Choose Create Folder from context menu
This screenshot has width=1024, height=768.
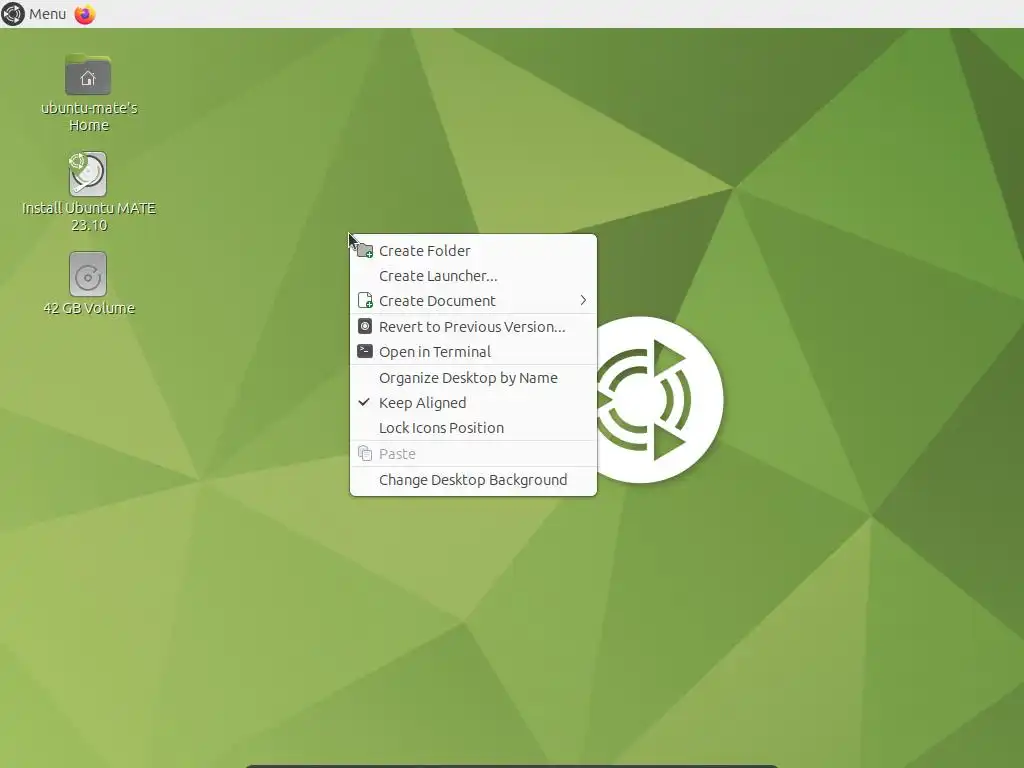(x=473, y=251)
